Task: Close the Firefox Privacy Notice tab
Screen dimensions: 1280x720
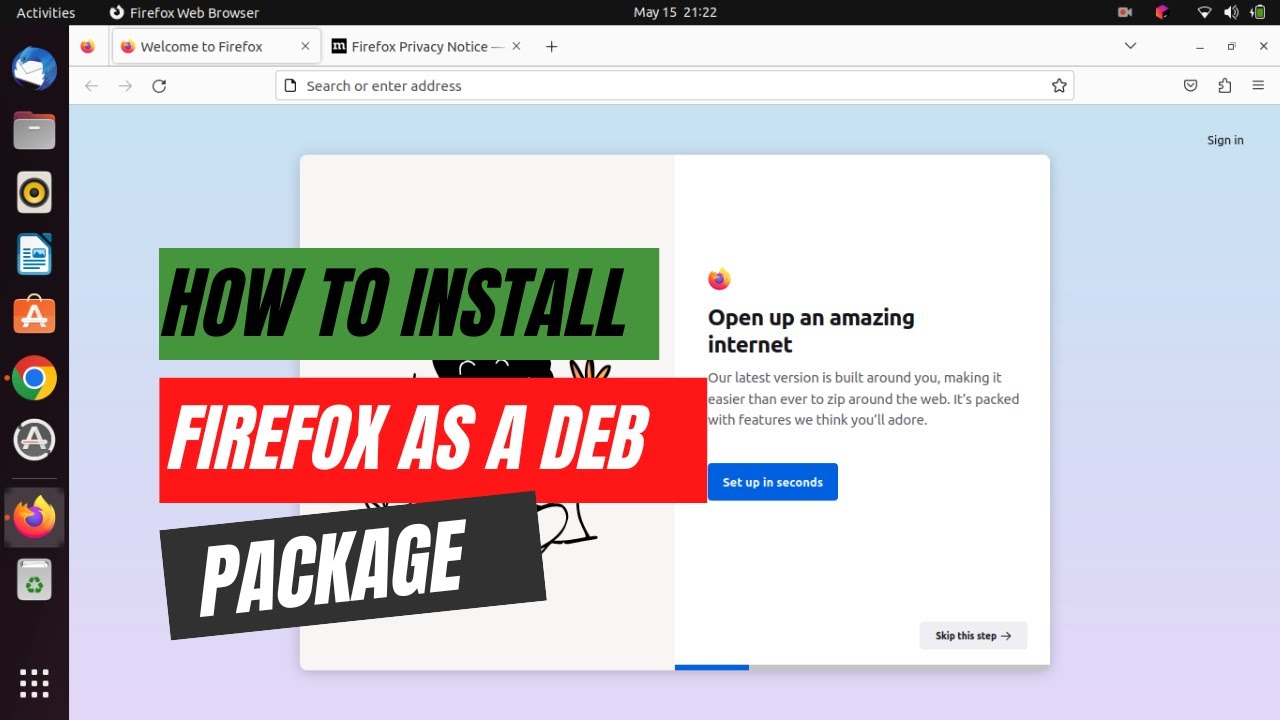Action: pos(516,46)
